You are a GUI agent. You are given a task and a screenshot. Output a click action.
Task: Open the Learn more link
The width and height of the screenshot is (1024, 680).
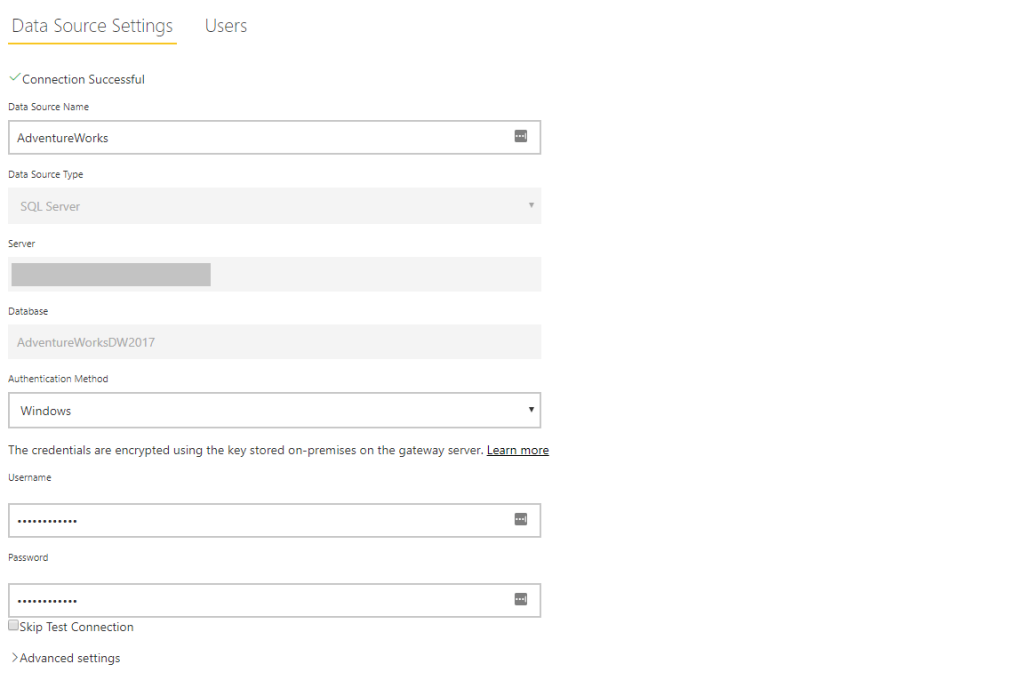(517, 451)
